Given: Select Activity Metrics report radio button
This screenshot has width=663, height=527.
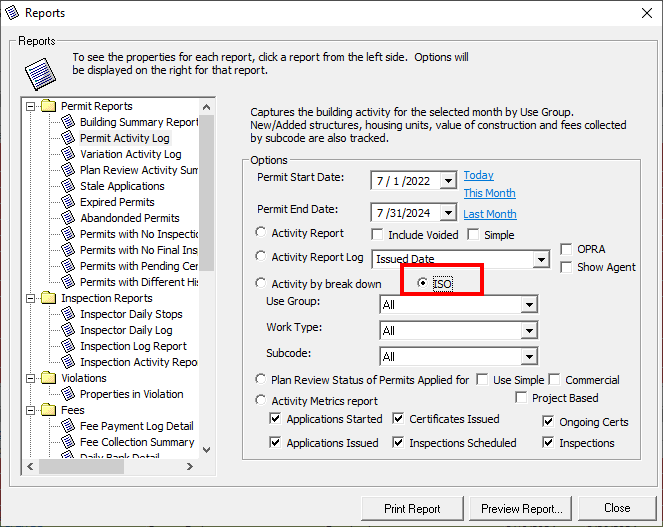Looking at the screenshot, I should 260,400.
